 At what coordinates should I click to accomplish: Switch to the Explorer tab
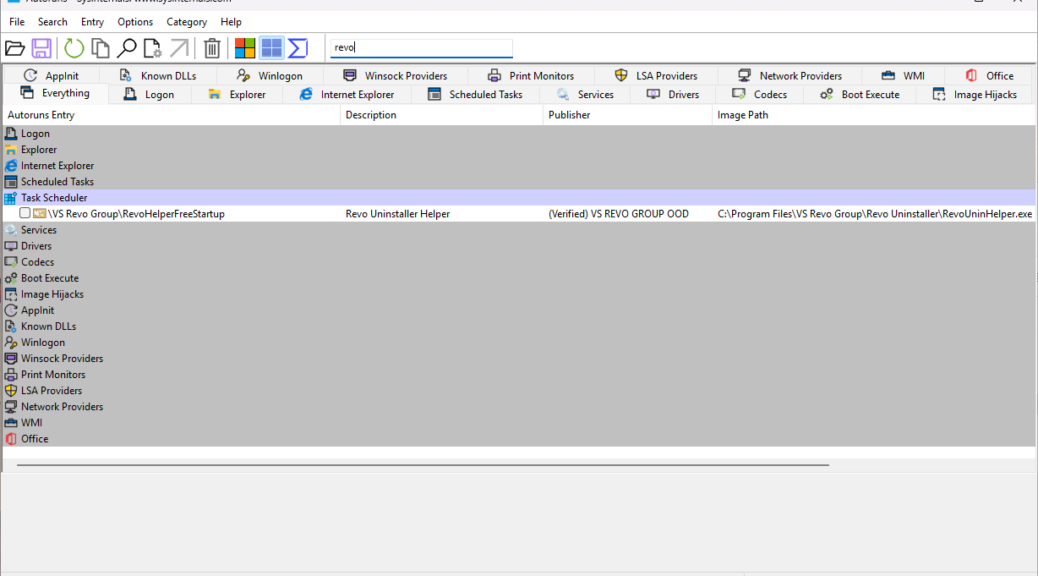tap(237, 94)
